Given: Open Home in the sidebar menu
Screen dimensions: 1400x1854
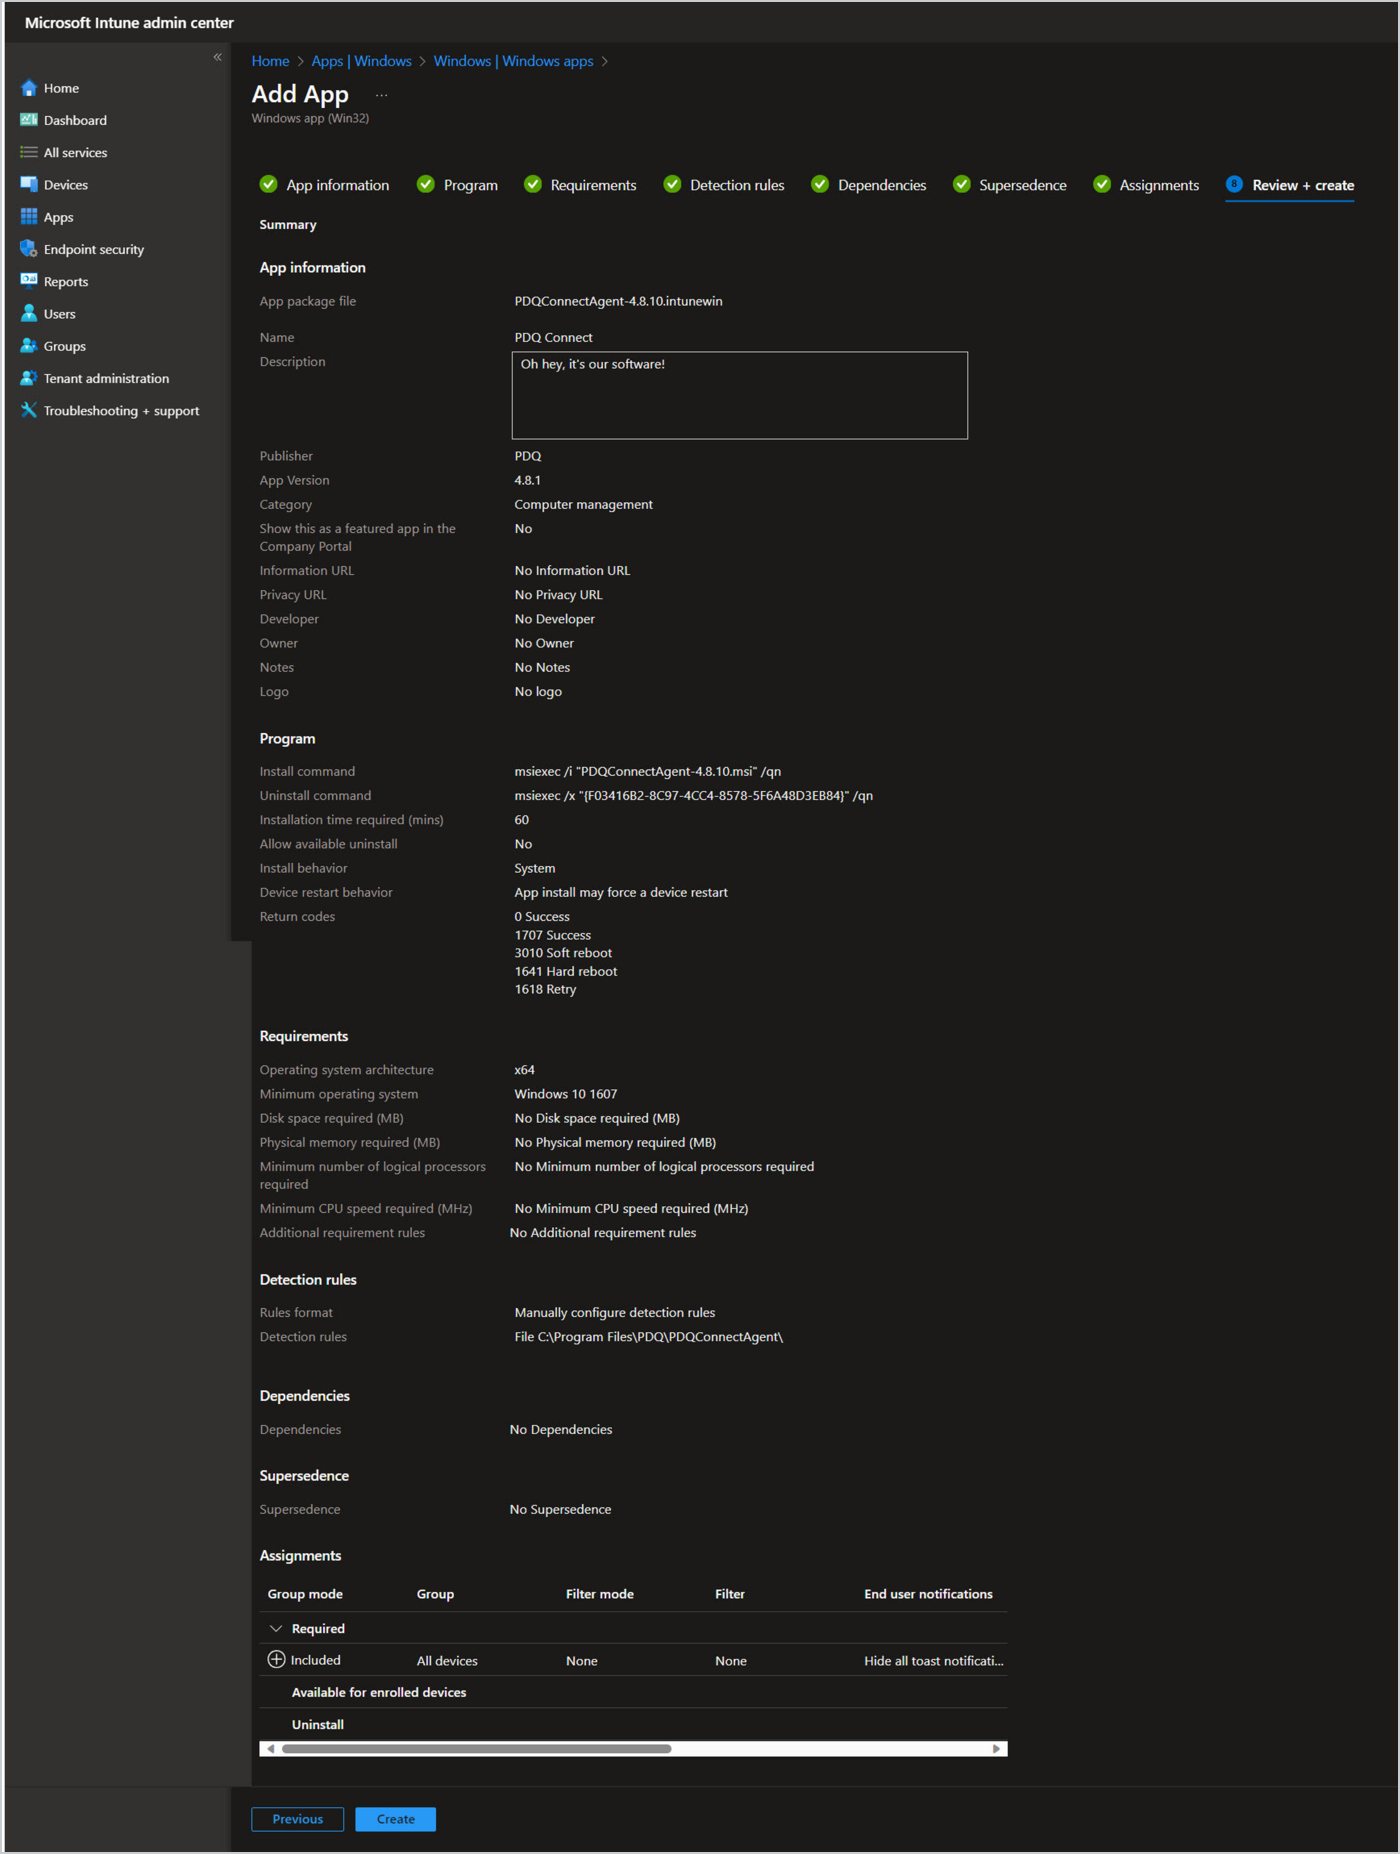Looking at the screenshot, I should point(61,88).
